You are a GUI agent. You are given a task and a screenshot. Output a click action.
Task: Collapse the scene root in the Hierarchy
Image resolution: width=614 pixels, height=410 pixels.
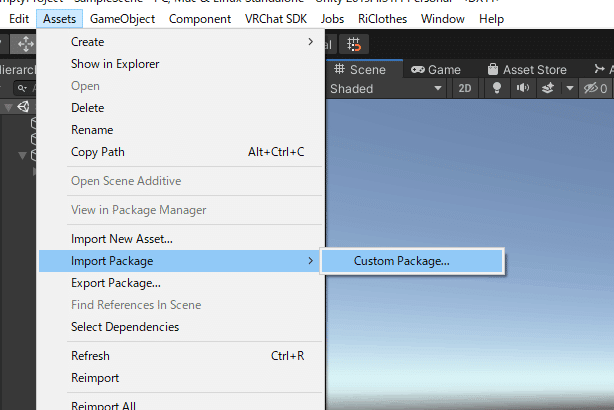click(8, 107)
